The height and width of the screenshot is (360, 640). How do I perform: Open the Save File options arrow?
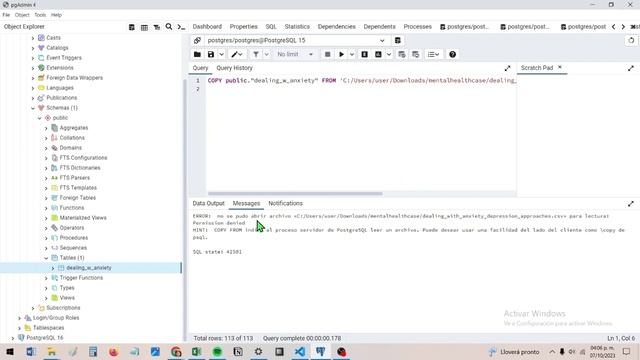click(221, 54)
